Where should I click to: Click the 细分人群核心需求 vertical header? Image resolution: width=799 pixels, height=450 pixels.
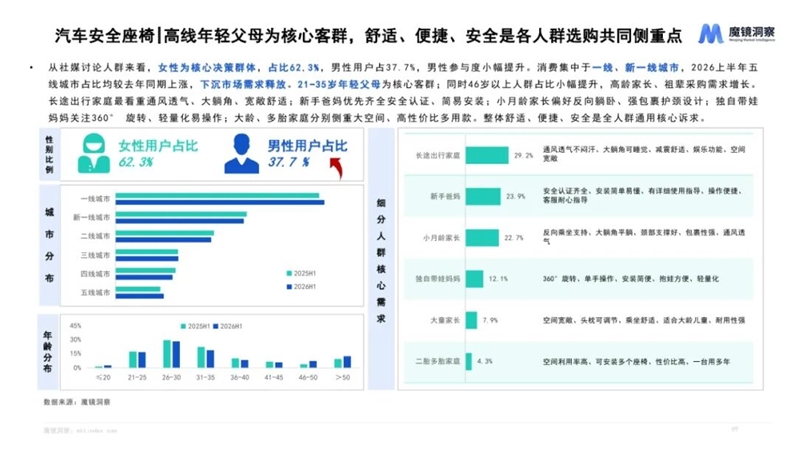381,260
